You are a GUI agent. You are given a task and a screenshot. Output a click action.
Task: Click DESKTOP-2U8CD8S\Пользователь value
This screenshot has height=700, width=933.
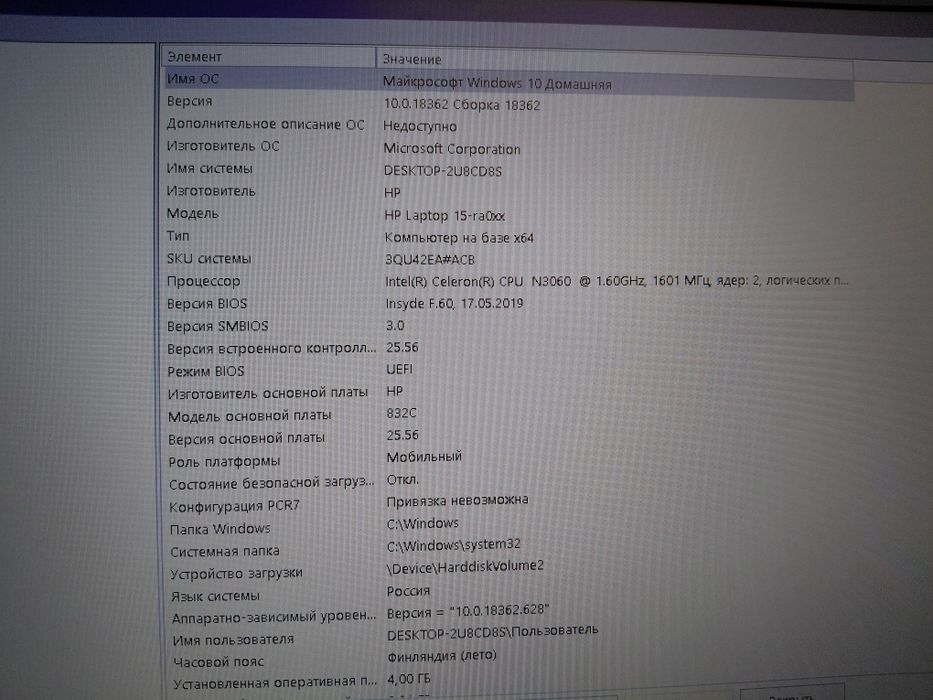pos(493,633)
